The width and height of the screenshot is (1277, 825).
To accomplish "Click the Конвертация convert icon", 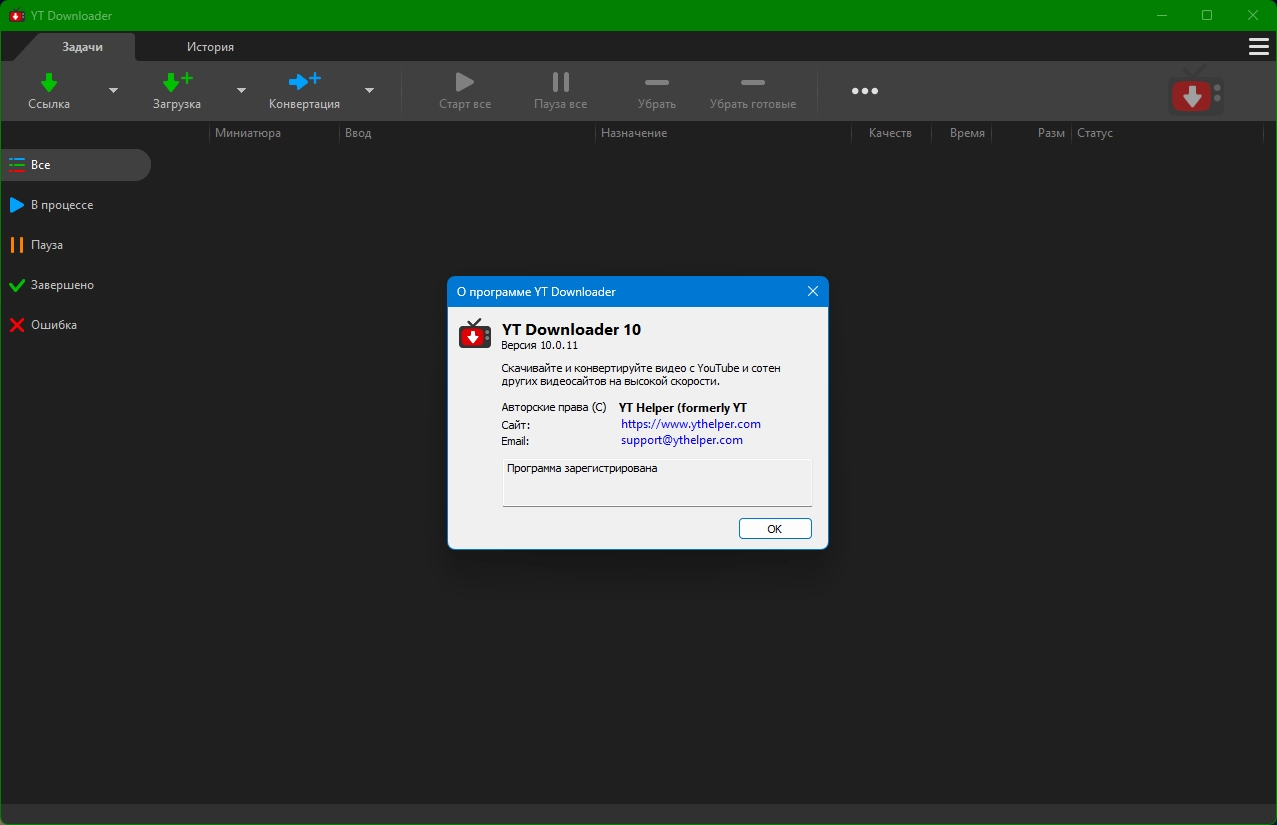I will 304,82.
